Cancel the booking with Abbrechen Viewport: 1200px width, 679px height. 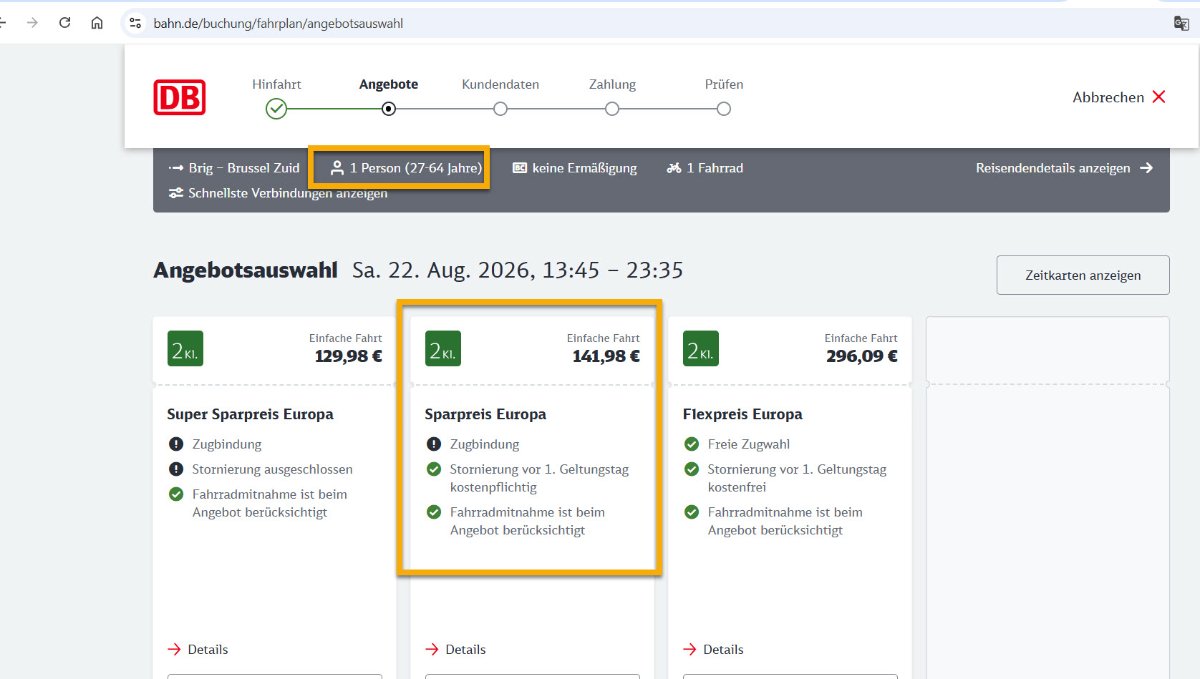point(1119,97)
